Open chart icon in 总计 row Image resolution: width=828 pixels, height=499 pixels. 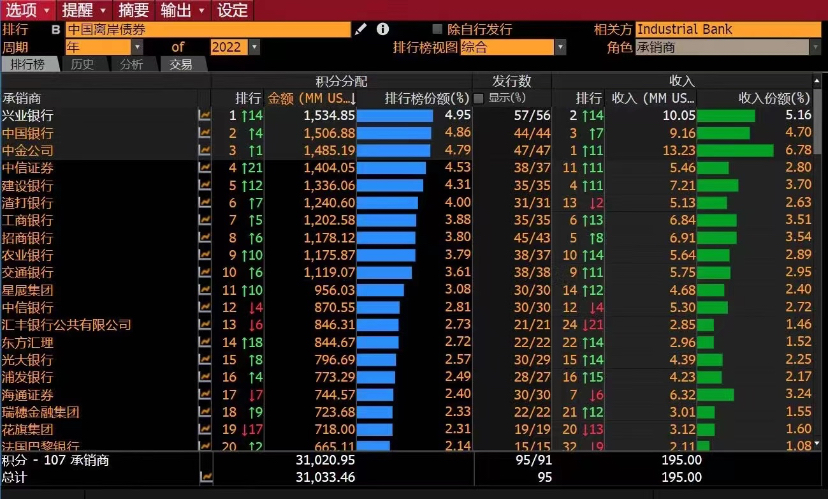[x=206, y=477]
